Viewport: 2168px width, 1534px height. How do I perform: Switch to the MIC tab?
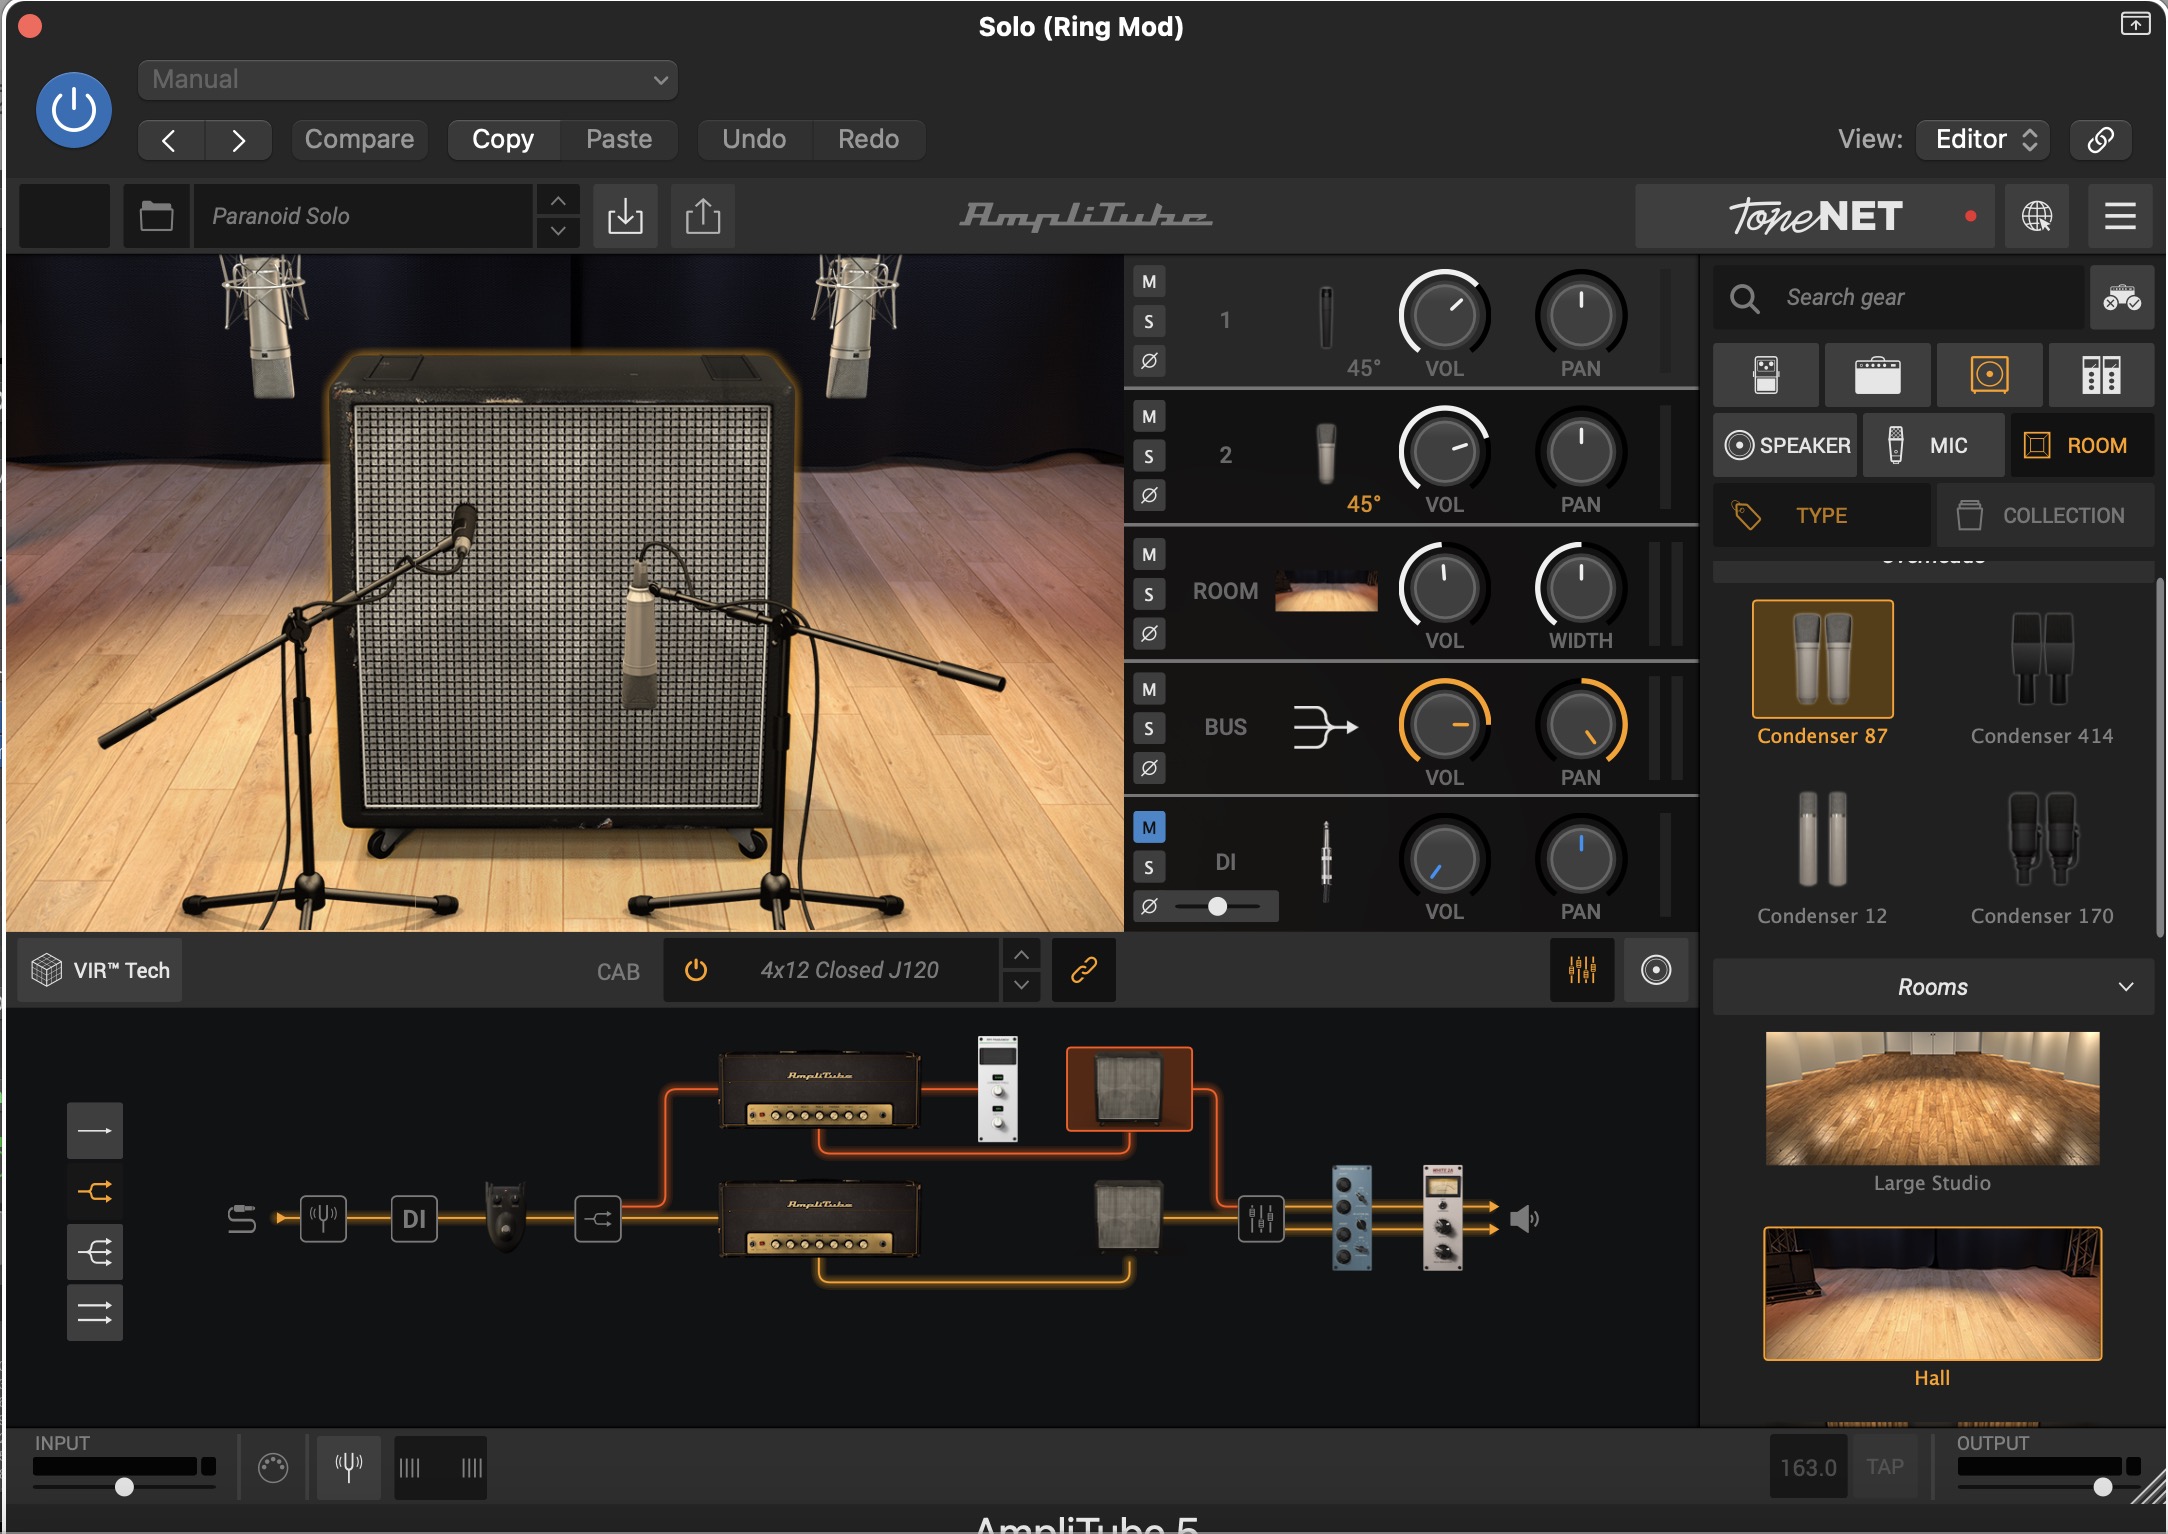(x=1934, y=445)
